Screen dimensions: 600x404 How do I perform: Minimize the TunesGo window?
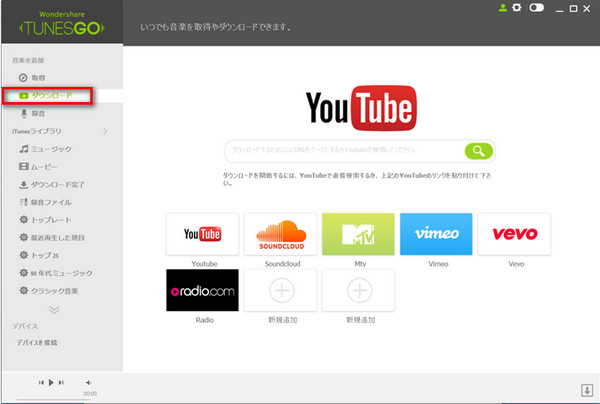[x=559, y=9]
